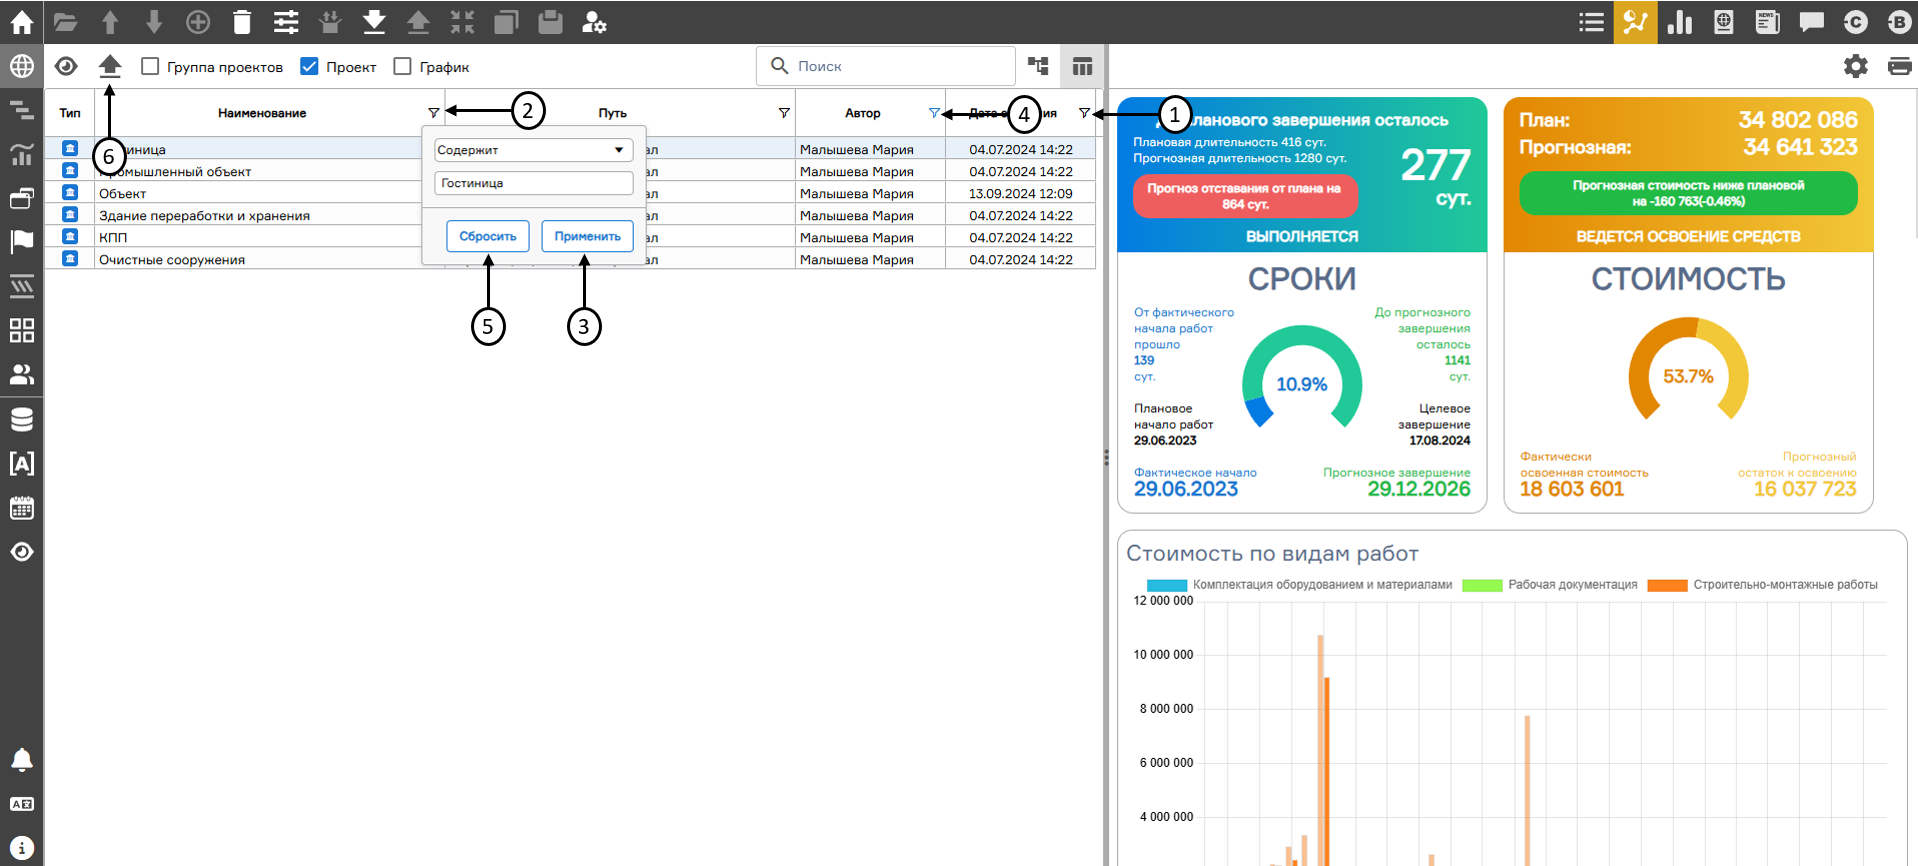This screenshot has height=866, width=1918.
Task: Toggle Строительно-монтажные работы legend entry
Action: point(1763,585)
